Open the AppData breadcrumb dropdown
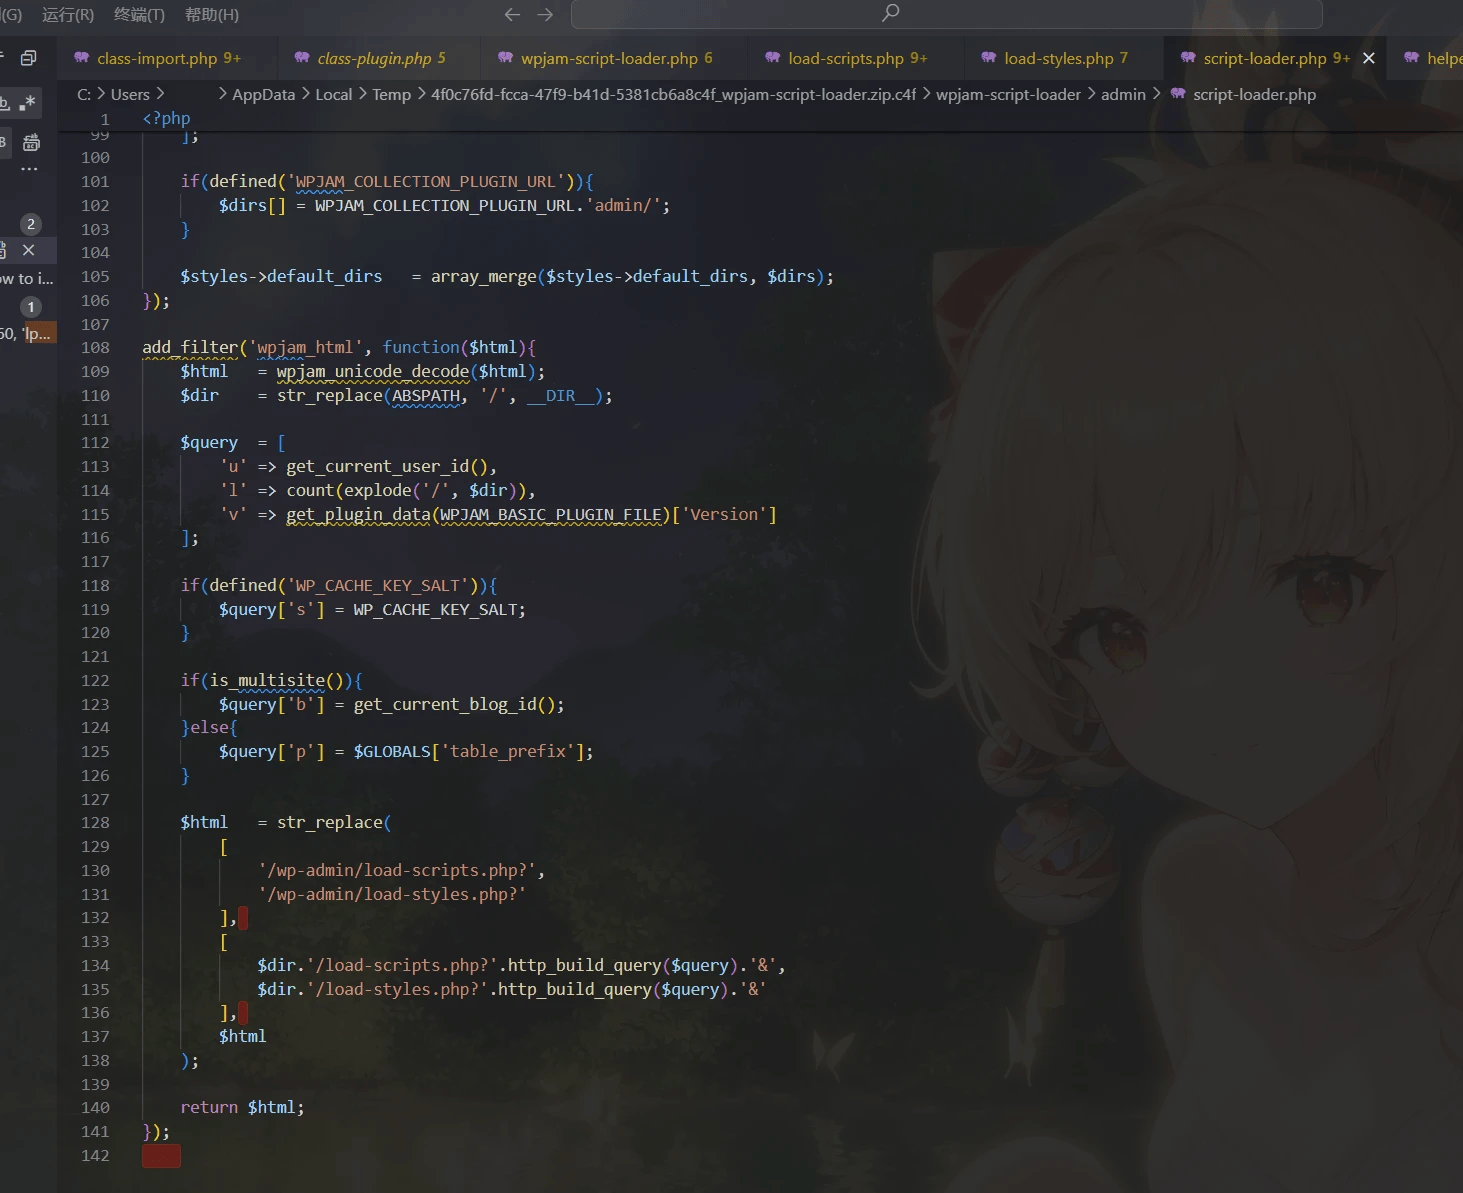 [x=263, y=94]
